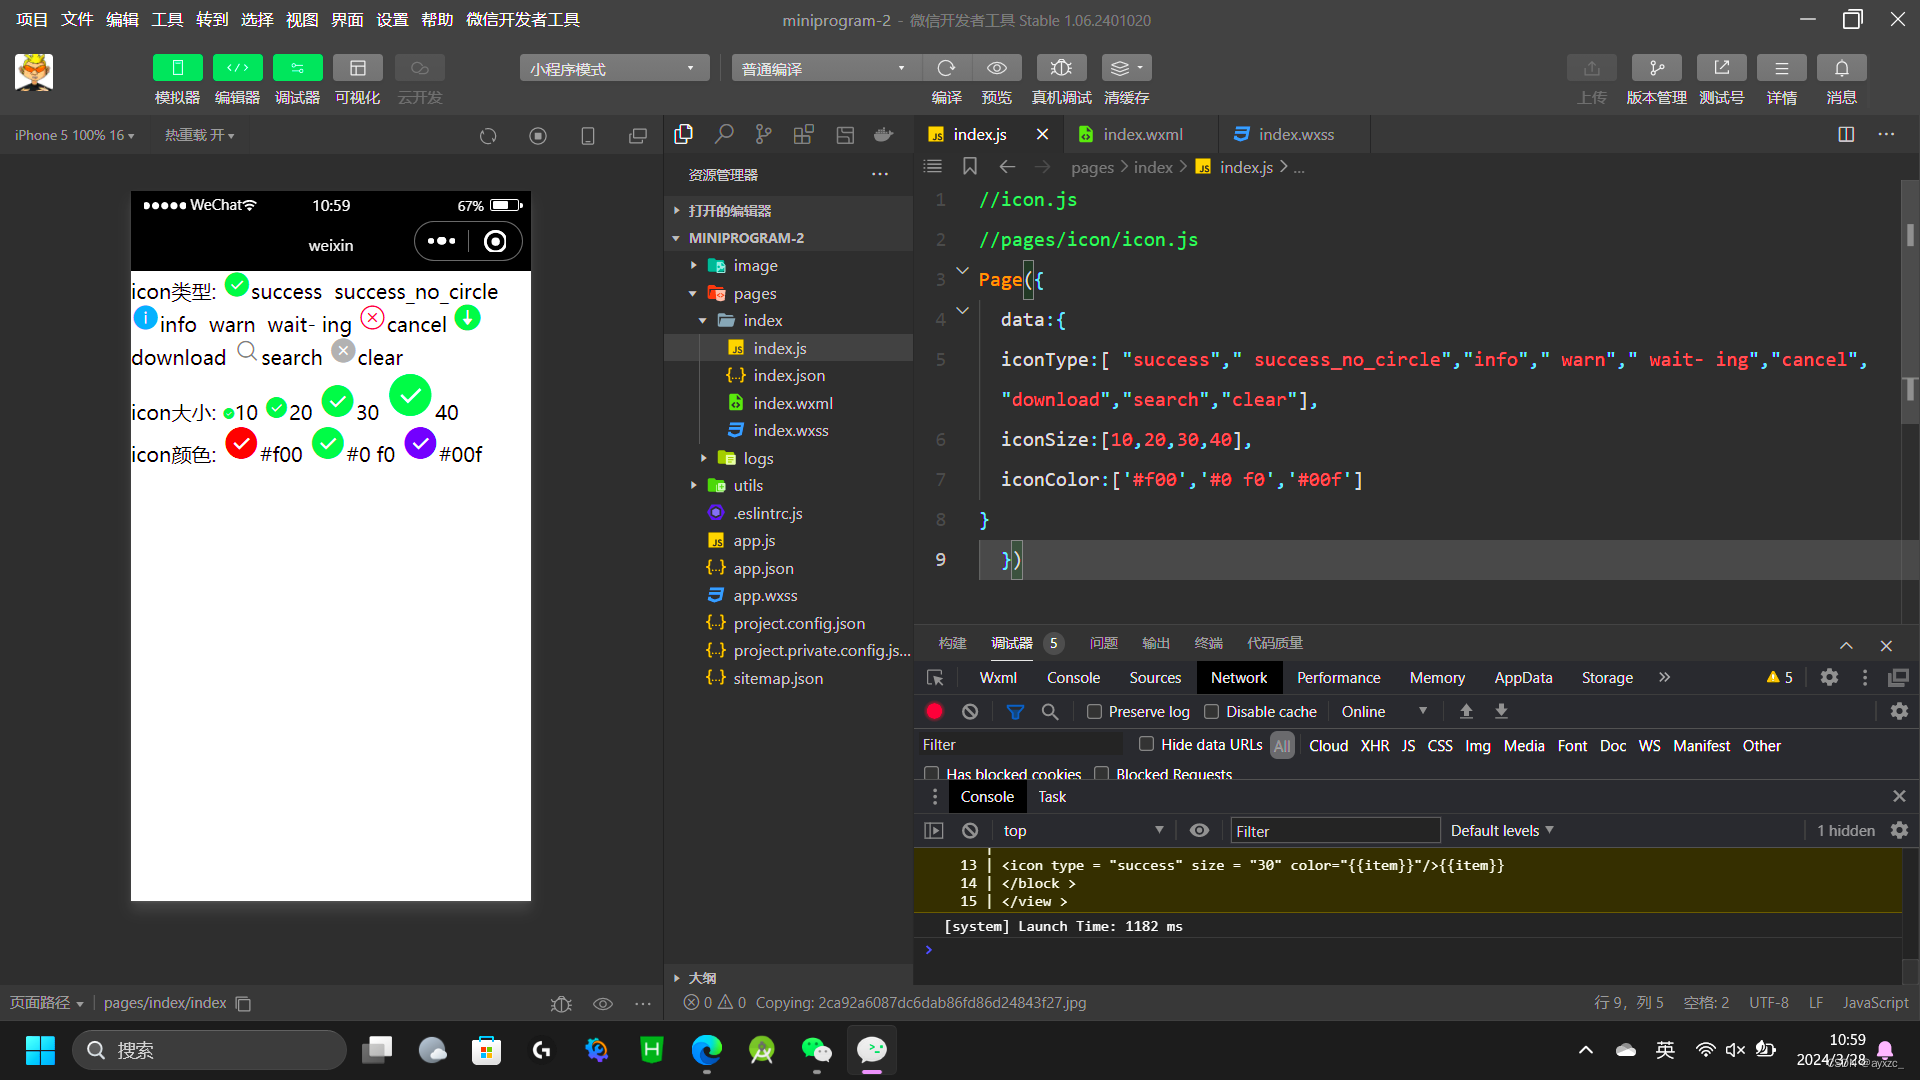Screen dimensions: 1920x1080
Task: Open real device debugging bug icon
Action: (1061, 68)
